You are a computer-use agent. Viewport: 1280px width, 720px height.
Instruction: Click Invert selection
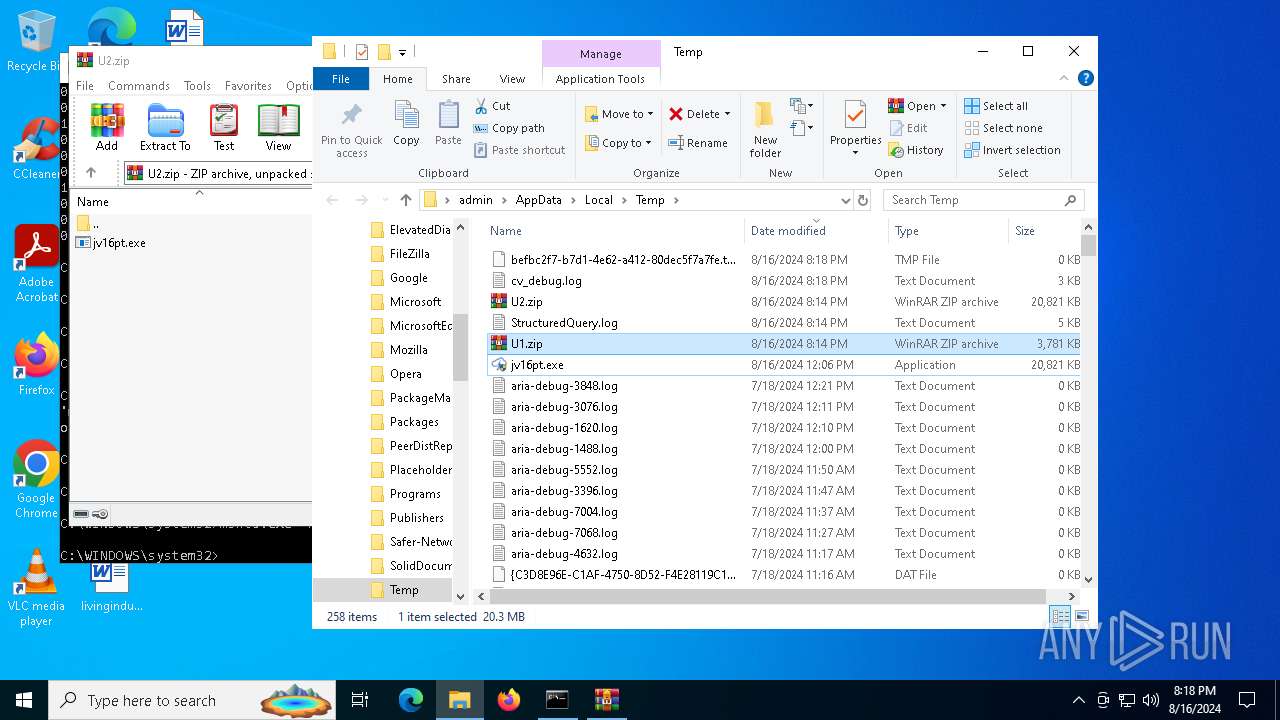pos(1012,150)
